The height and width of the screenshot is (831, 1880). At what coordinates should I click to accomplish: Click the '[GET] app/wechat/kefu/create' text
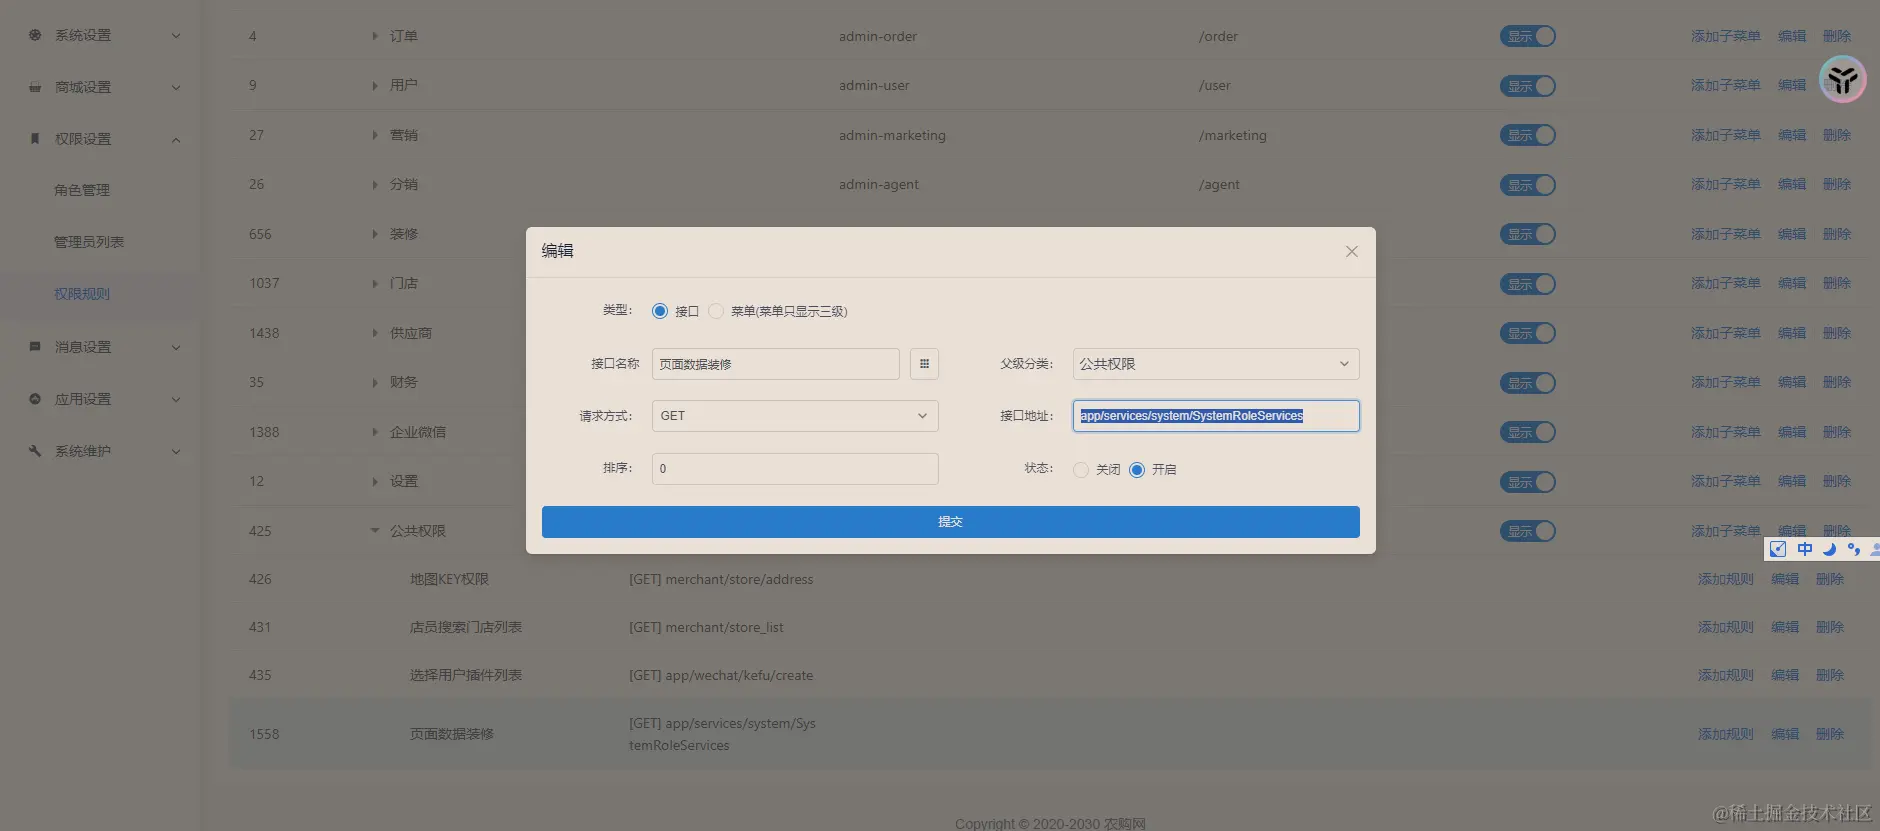tap(721, 675)
